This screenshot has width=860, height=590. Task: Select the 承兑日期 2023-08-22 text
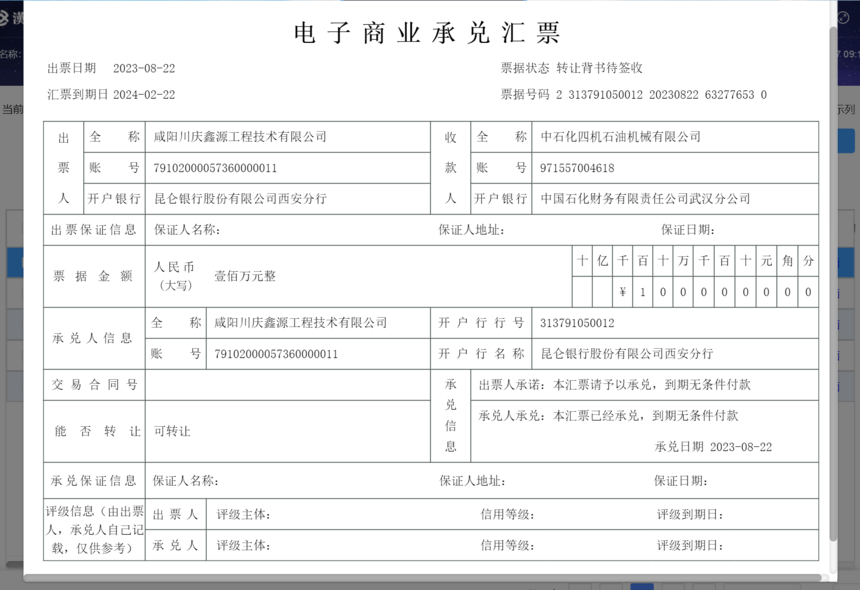714,447
